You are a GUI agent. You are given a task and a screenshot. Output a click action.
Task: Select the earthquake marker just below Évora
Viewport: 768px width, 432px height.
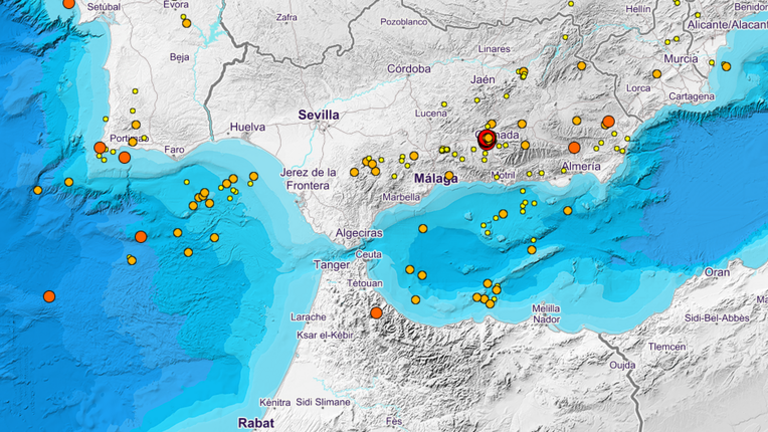click(x=186, y=23)
